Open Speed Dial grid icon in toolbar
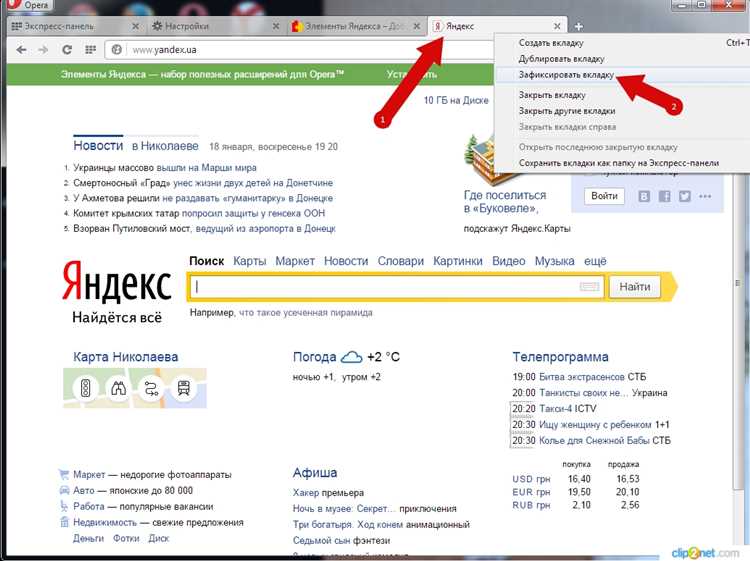Image resolution: width=750 pixels, height=561 pixels. click(x=91, y=49)
